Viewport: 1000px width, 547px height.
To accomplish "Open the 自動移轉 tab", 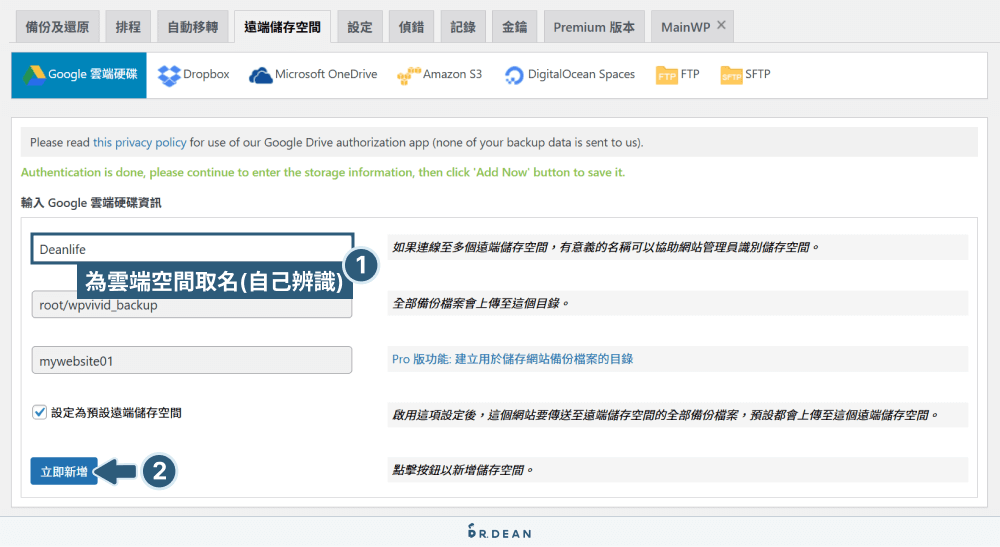I will point(193,27).
